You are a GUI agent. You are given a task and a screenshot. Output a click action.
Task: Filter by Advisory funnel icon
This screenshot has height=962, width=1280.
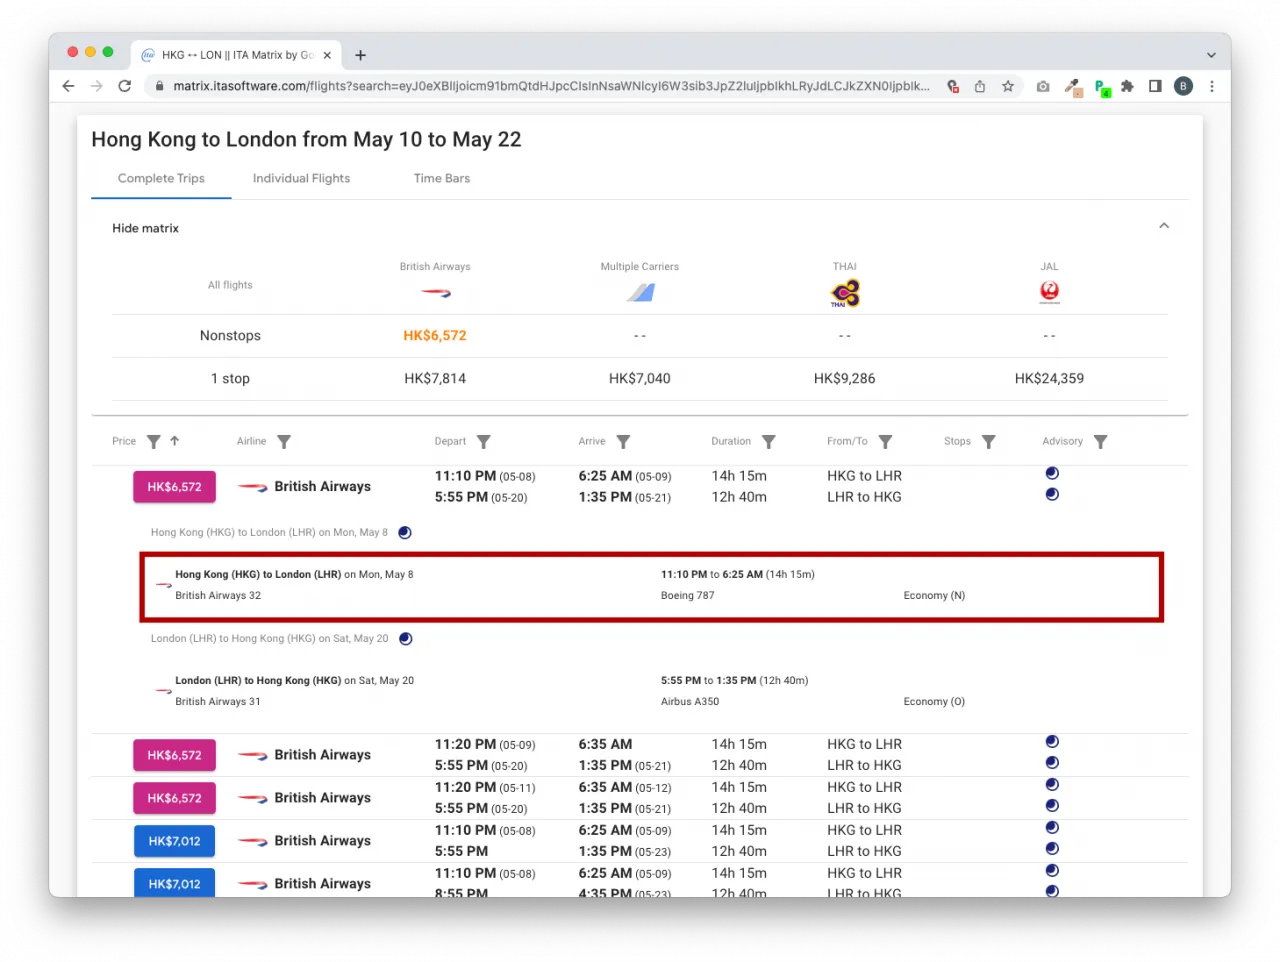coord(1101,442)
